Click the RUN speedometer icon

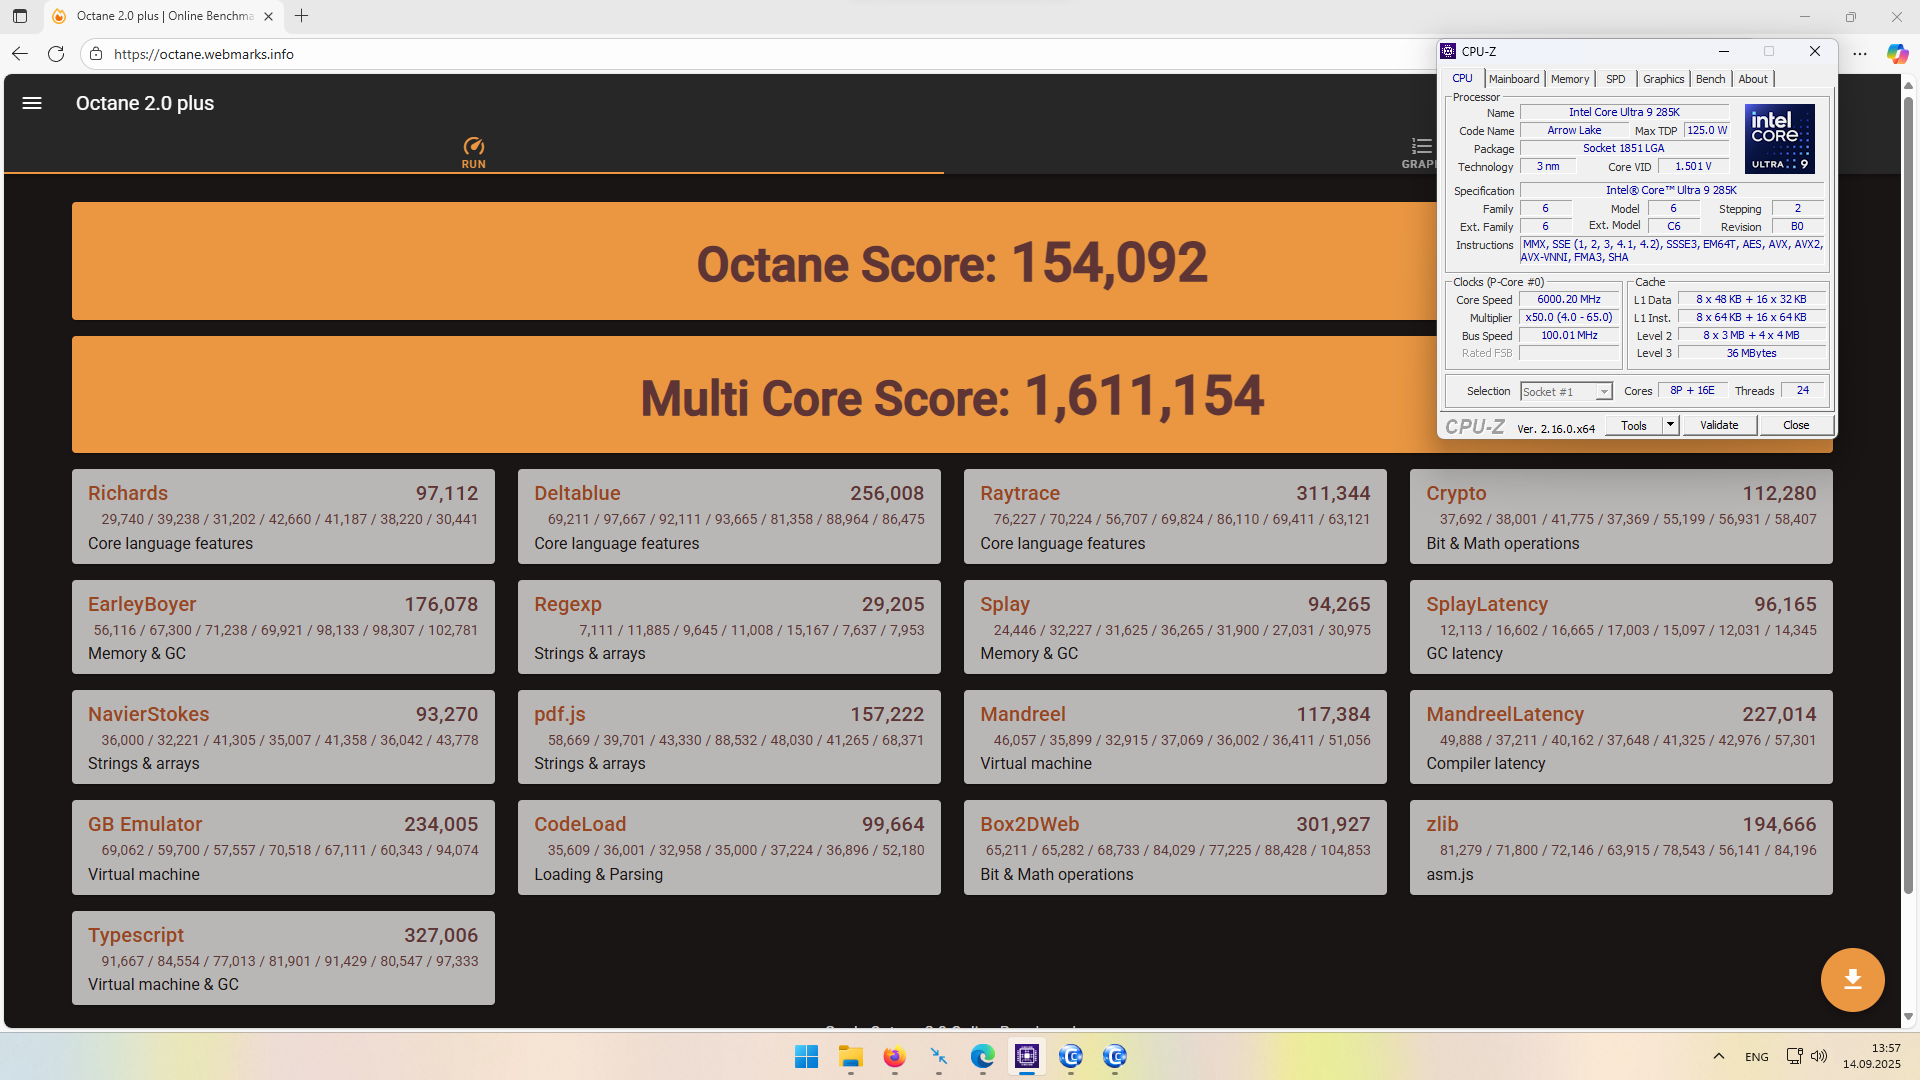coord(474,147)
